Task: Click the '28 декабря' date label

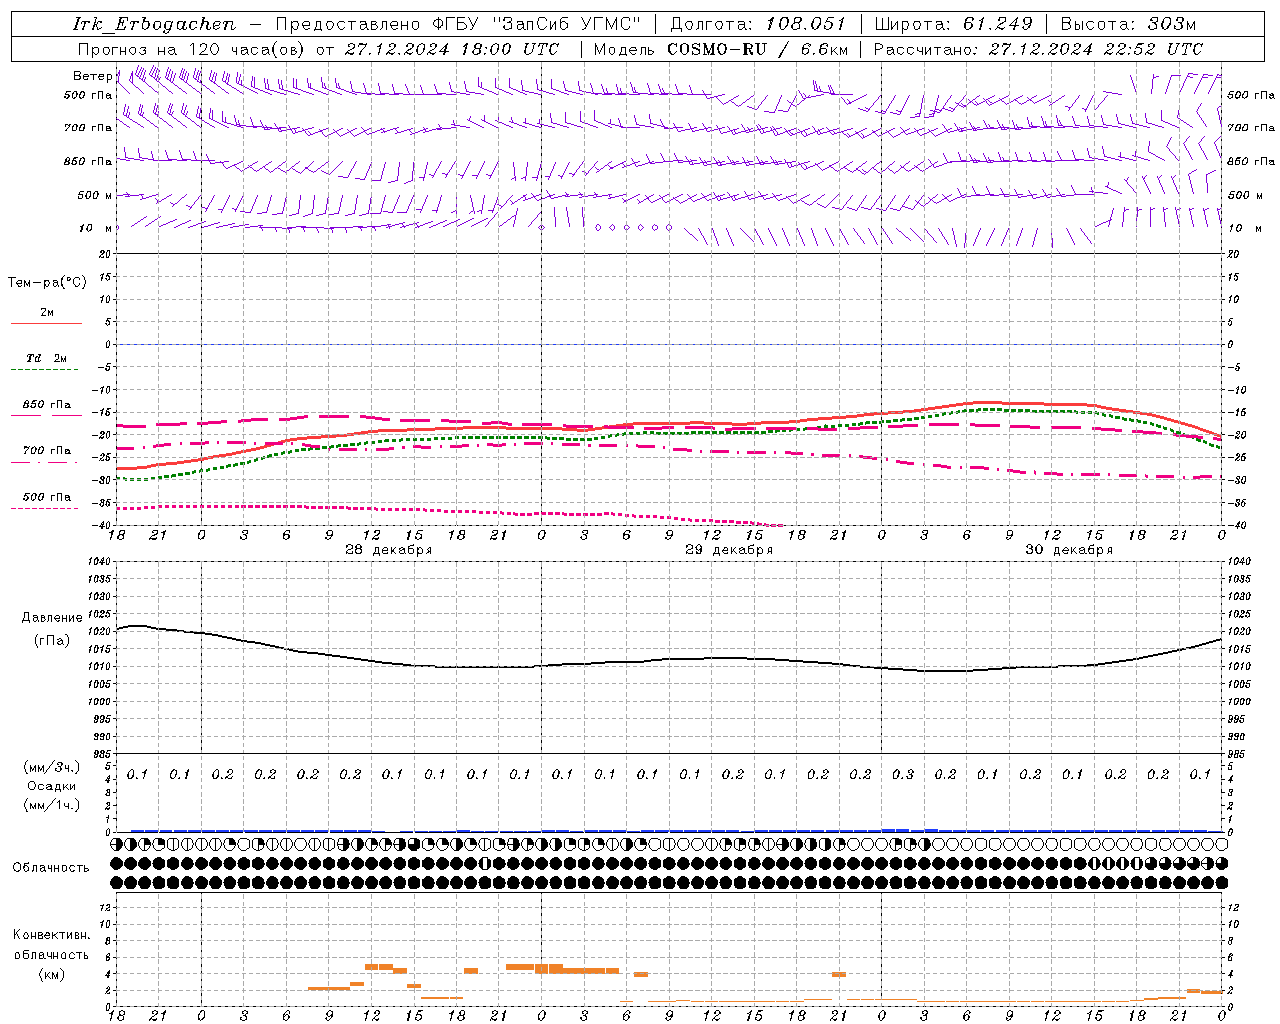Action: coord(389,550)
